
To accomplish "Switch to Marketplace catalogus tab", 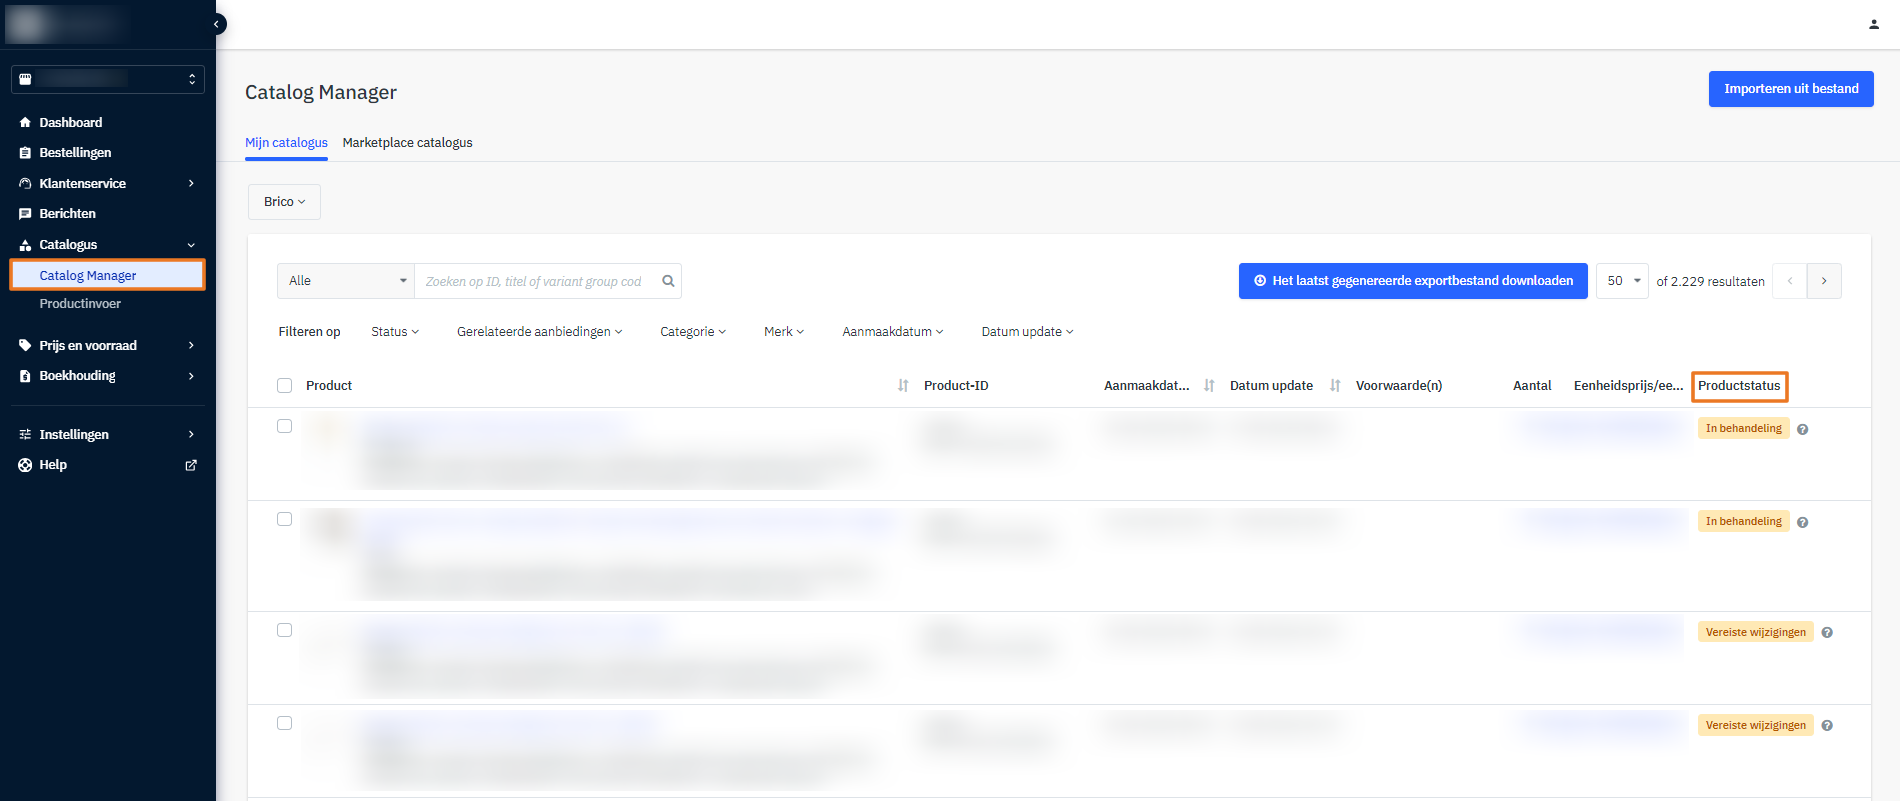I will (407, 143).
